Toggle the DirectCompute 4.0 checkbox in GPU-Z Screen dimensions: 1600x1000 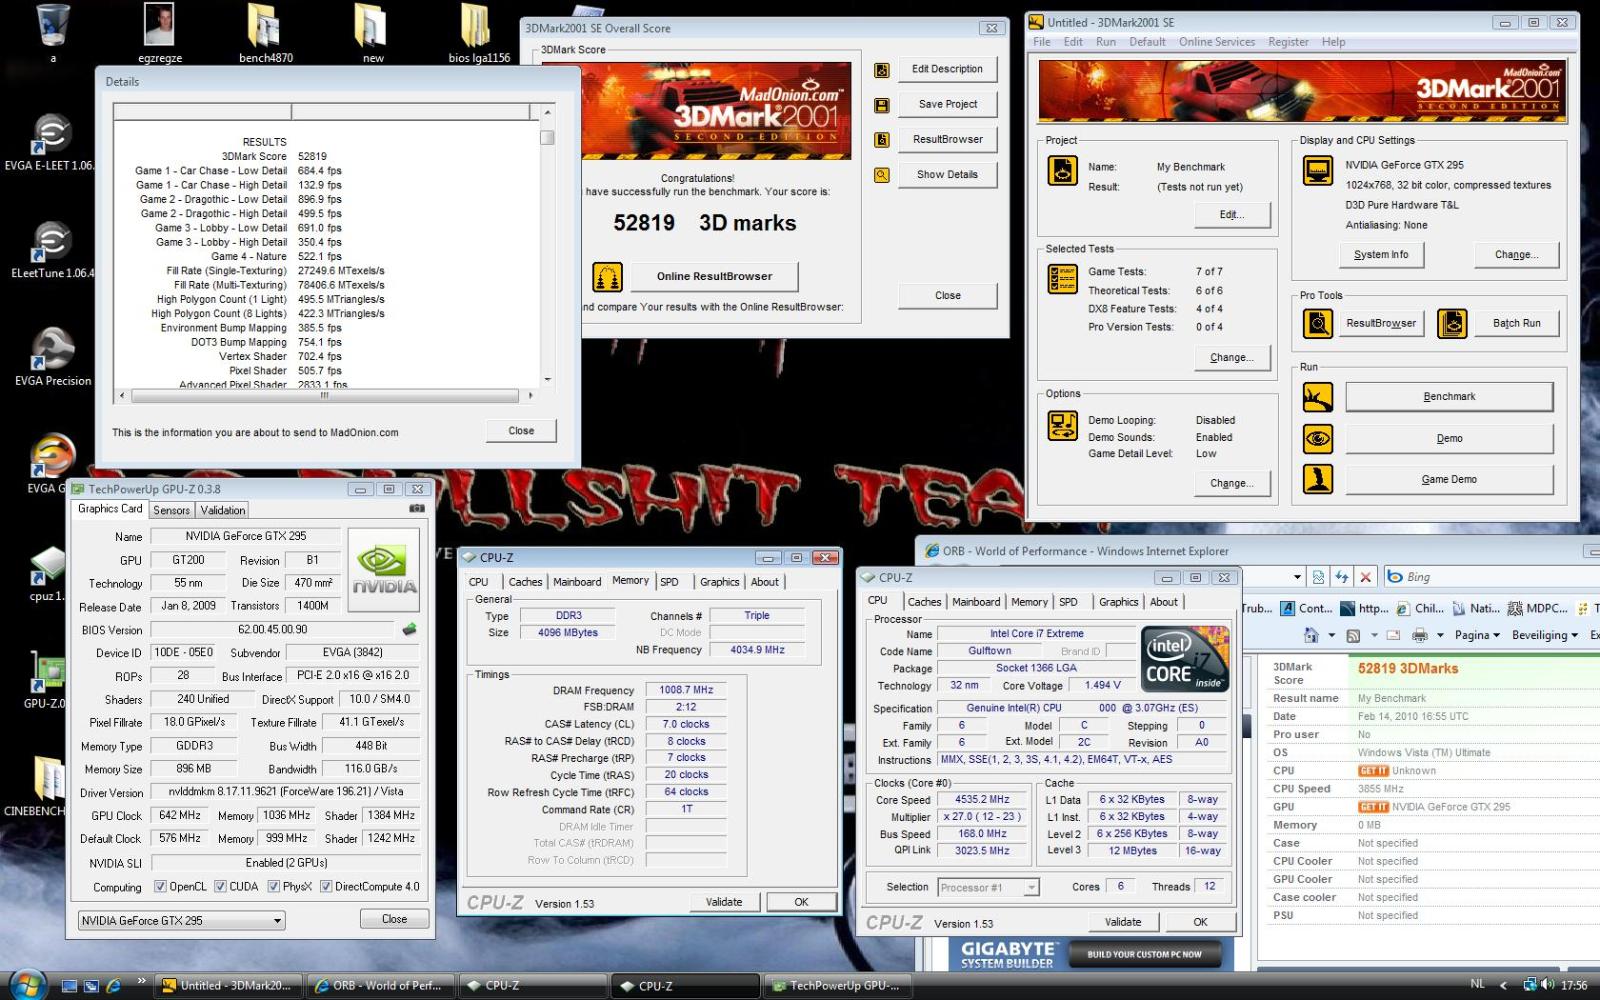(x=325, y=887)
